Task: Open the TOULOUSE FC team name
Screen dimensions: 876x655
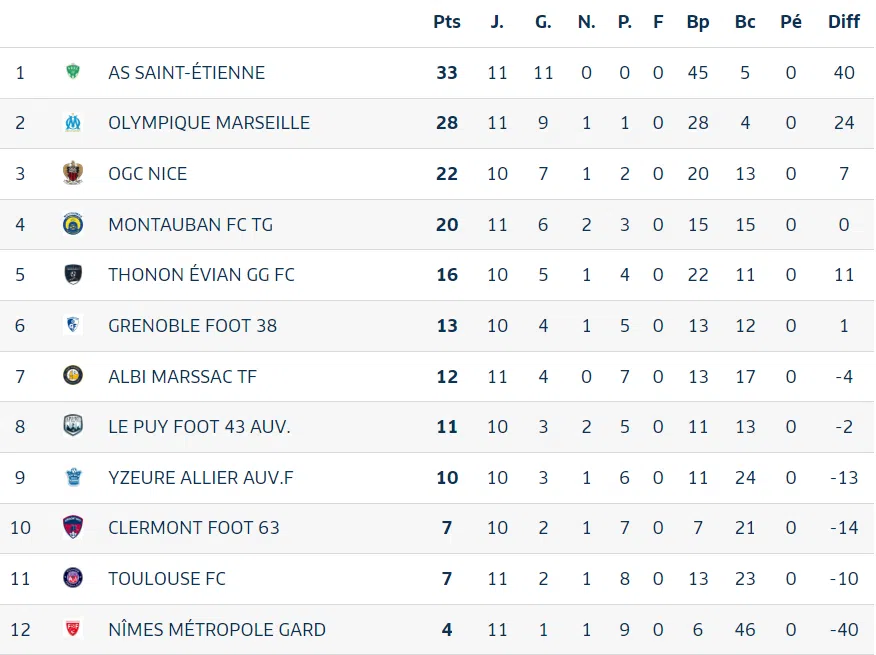Action: click(x=167, y=578)
